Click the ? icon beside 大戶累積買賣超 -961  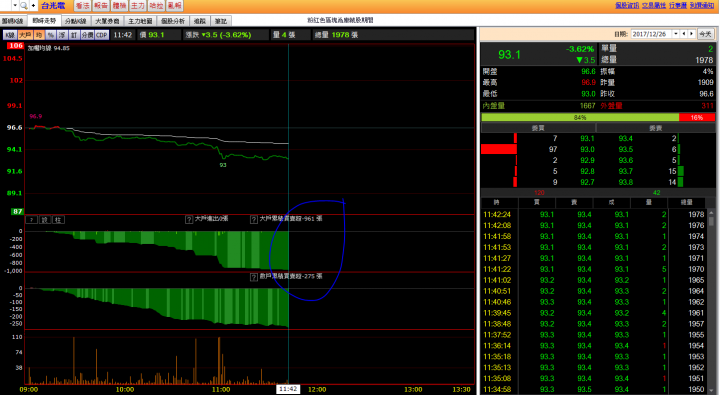point(253,220)
